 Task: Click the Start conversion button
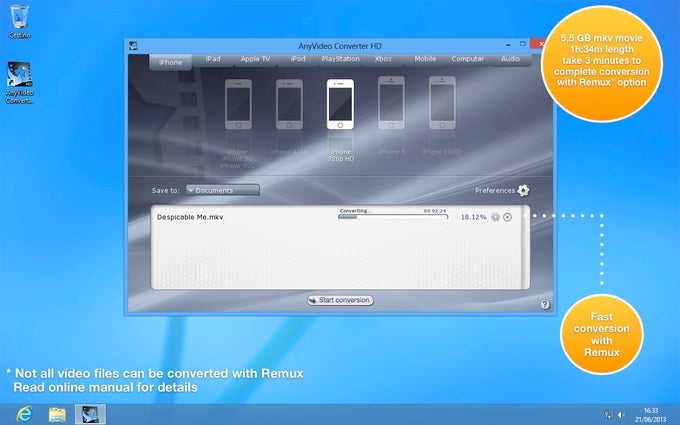click(x=340, y=300)
